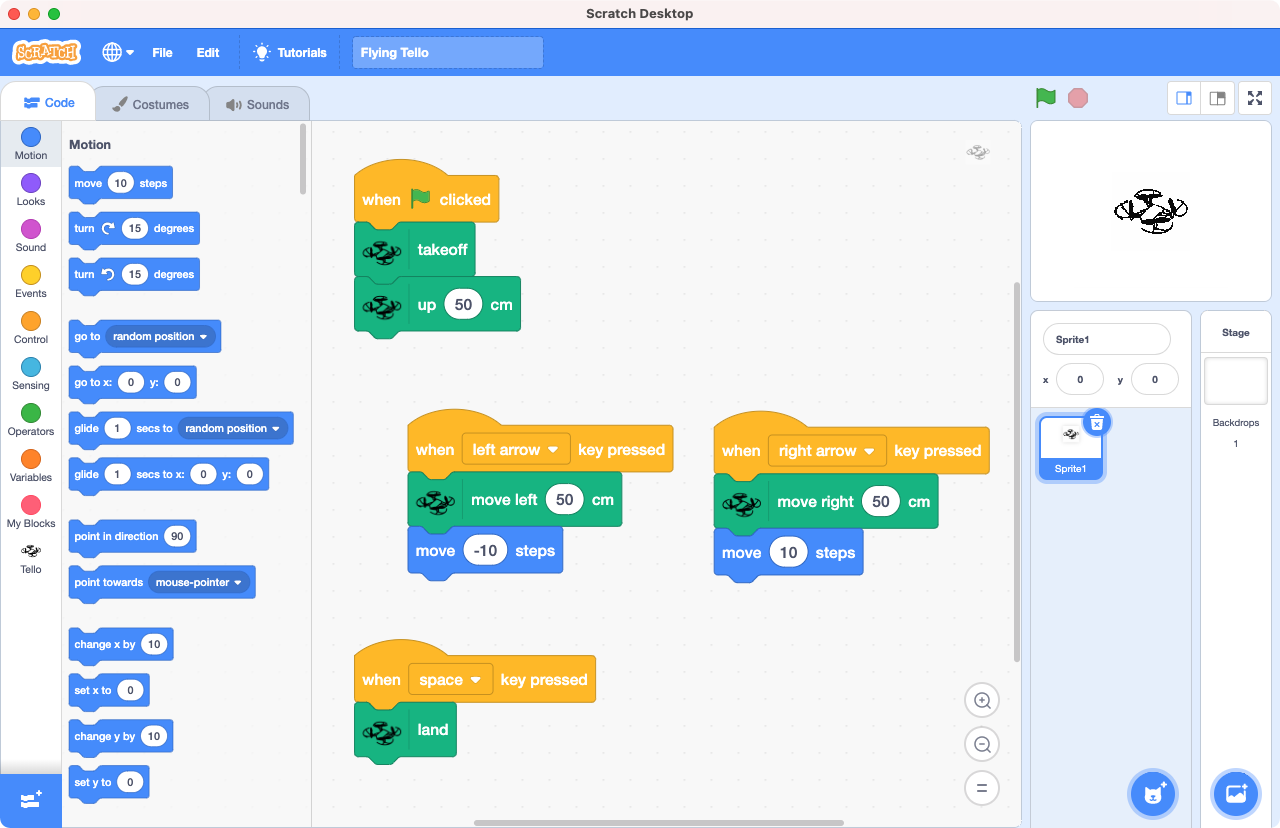
Task: Enter full screen stage mode
Action: point(1255,98)
